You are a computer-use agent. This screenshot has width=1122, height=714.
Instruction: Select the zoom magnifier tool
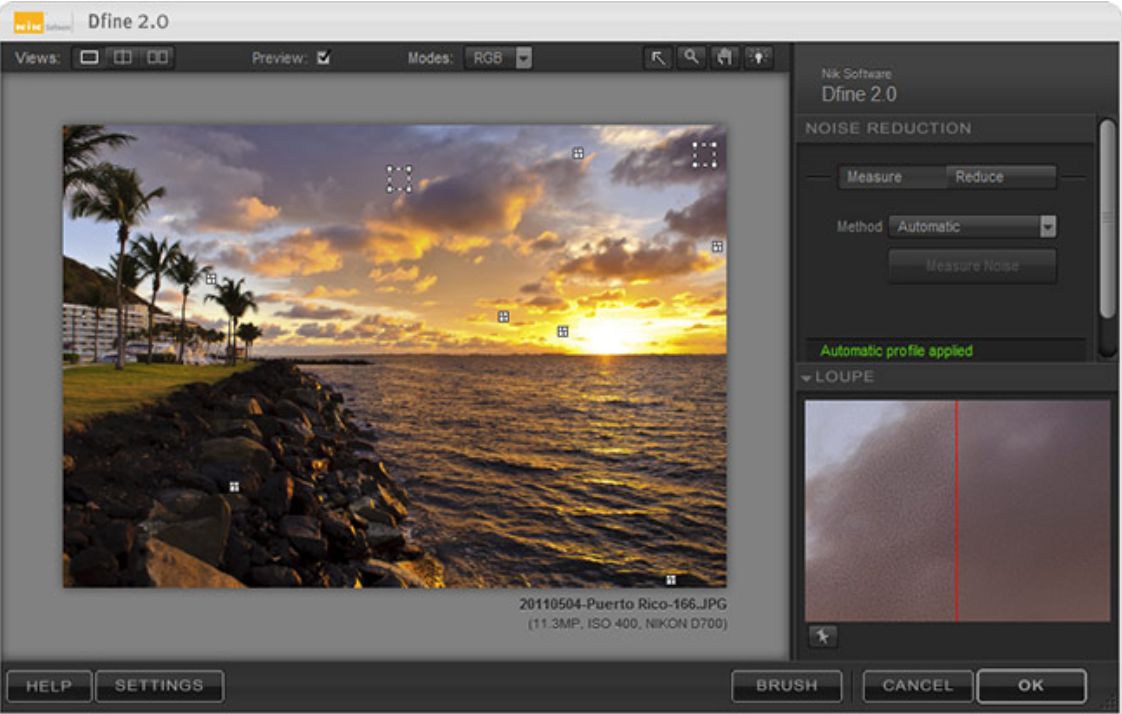click(690, 58)
